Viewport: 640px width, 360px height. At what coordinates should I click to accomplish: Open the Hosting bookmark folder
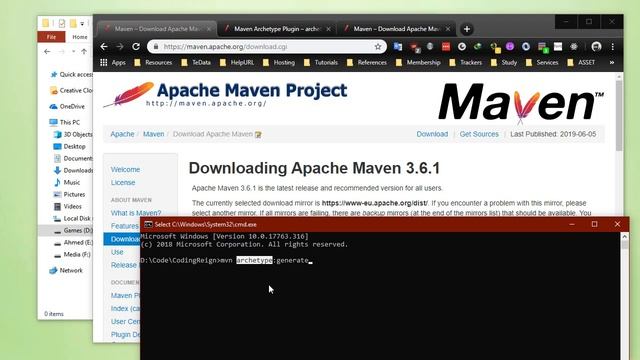point(279,62)
